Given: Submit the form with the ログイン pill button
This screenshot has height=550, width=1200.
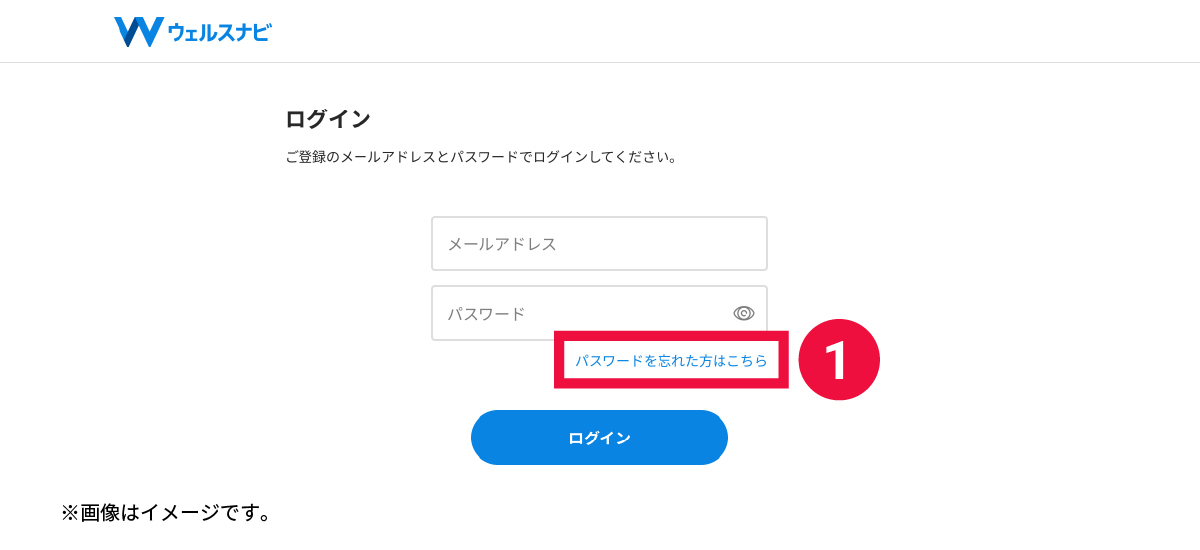Looking at the screenshot, I should click(x=599, y=438).
